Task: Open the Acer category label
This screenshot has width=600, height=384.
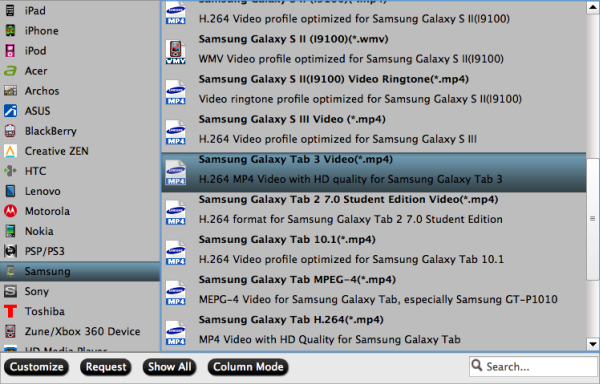Action: click(x=36, y=71)
